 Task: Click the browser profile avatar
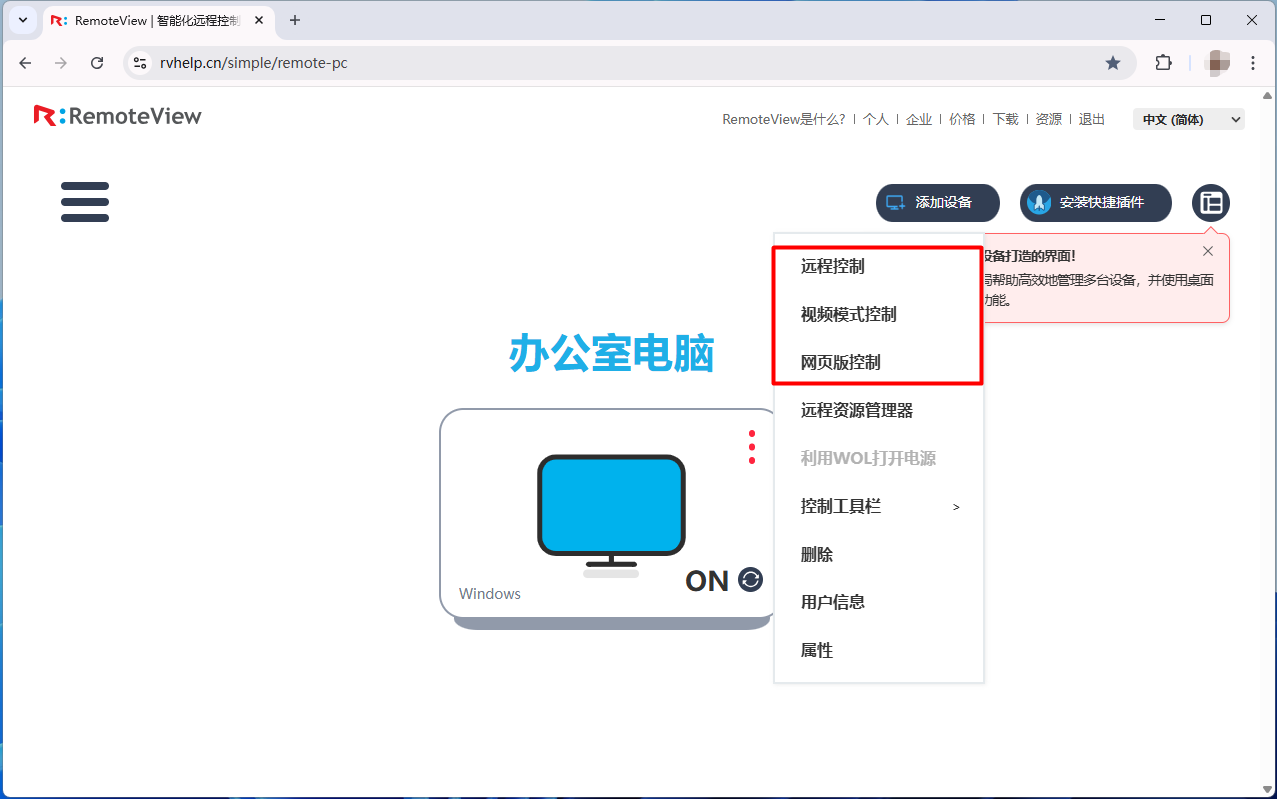pyautogui.click(x=1218, y=63)
